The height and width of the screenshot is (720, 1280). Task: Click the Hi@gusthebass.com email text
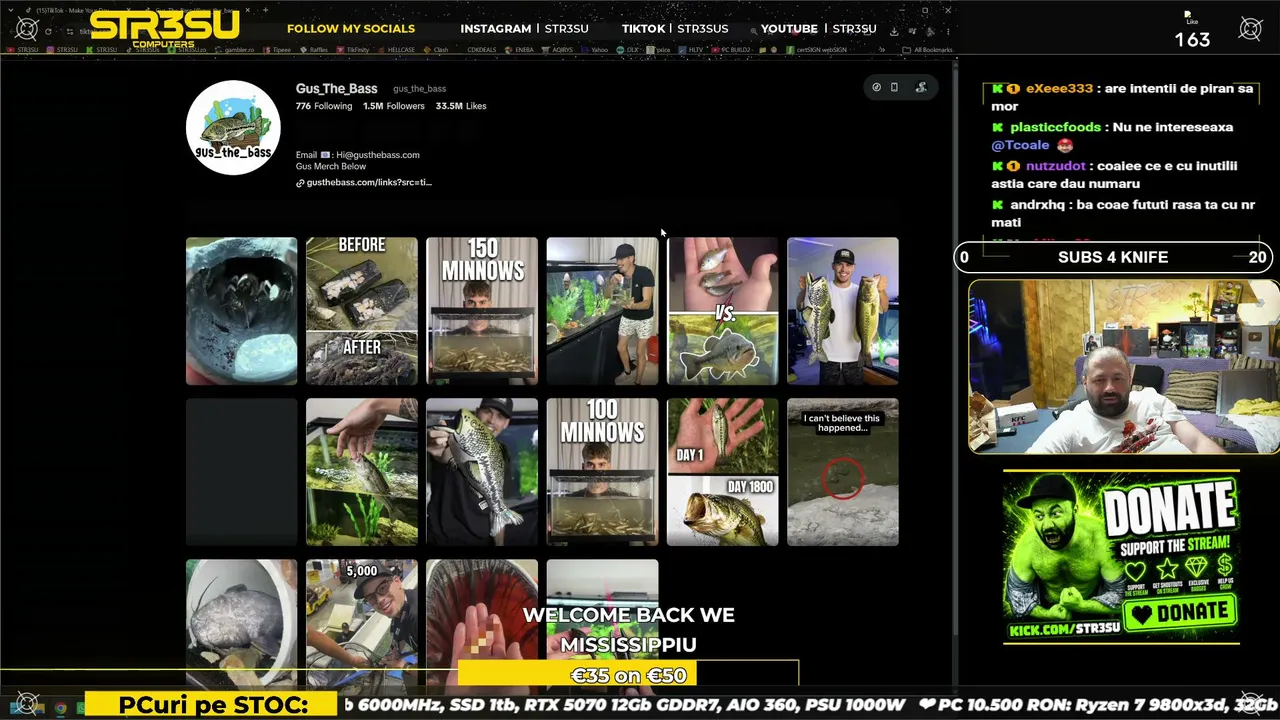pyautogui.click(x=378, y=155)
